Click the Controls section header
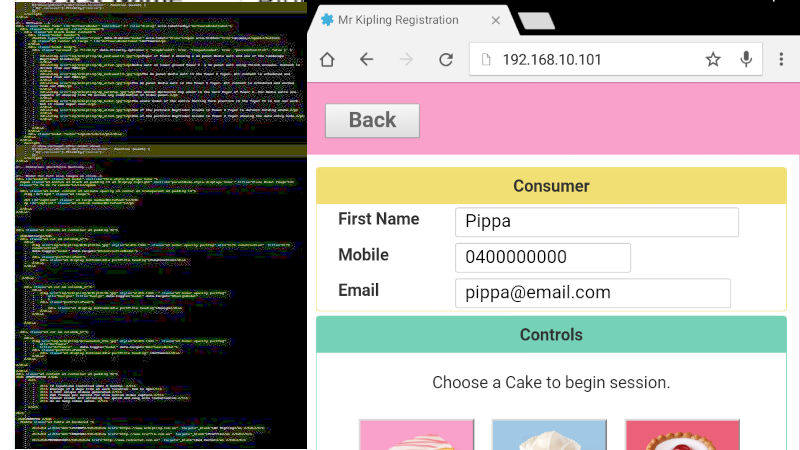 (551, 335)
